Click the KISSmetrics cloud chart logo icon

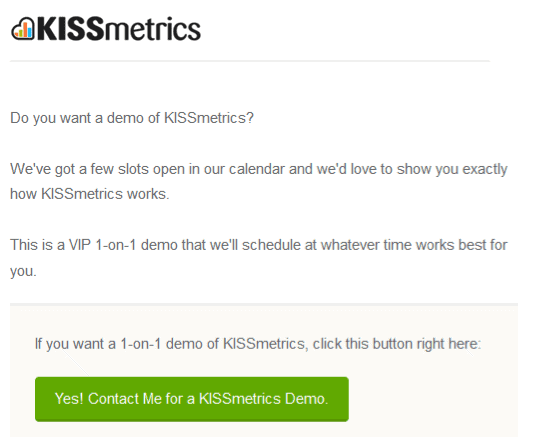pos(23,29)
